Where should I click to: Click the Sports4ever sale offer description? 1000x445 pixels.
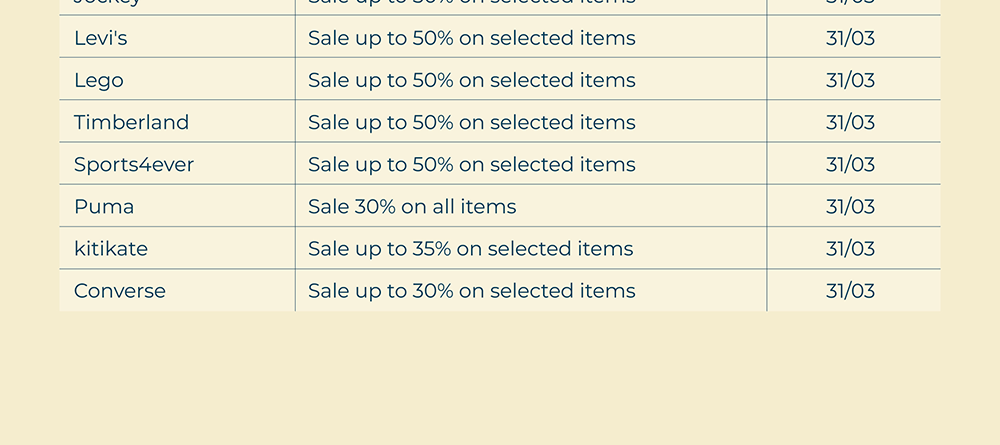pos(471,164)
